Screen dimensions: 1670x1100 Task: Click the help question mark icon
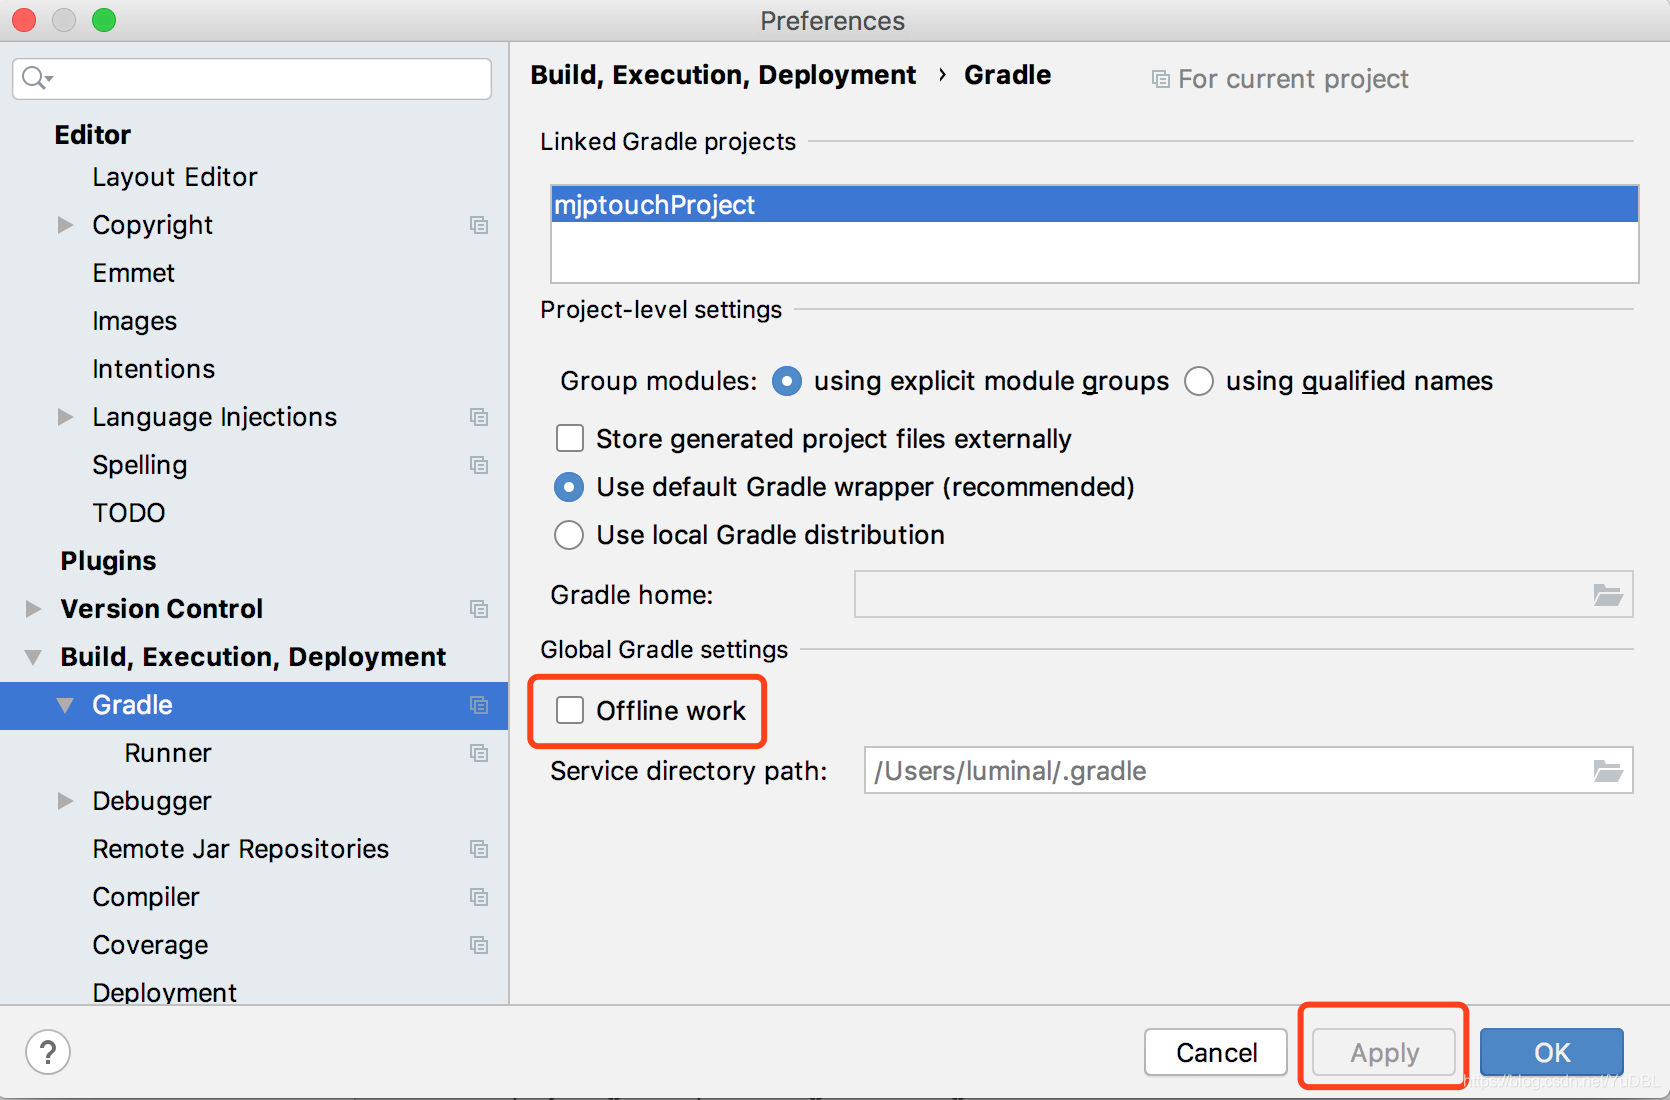click(x=47, y=1051)
